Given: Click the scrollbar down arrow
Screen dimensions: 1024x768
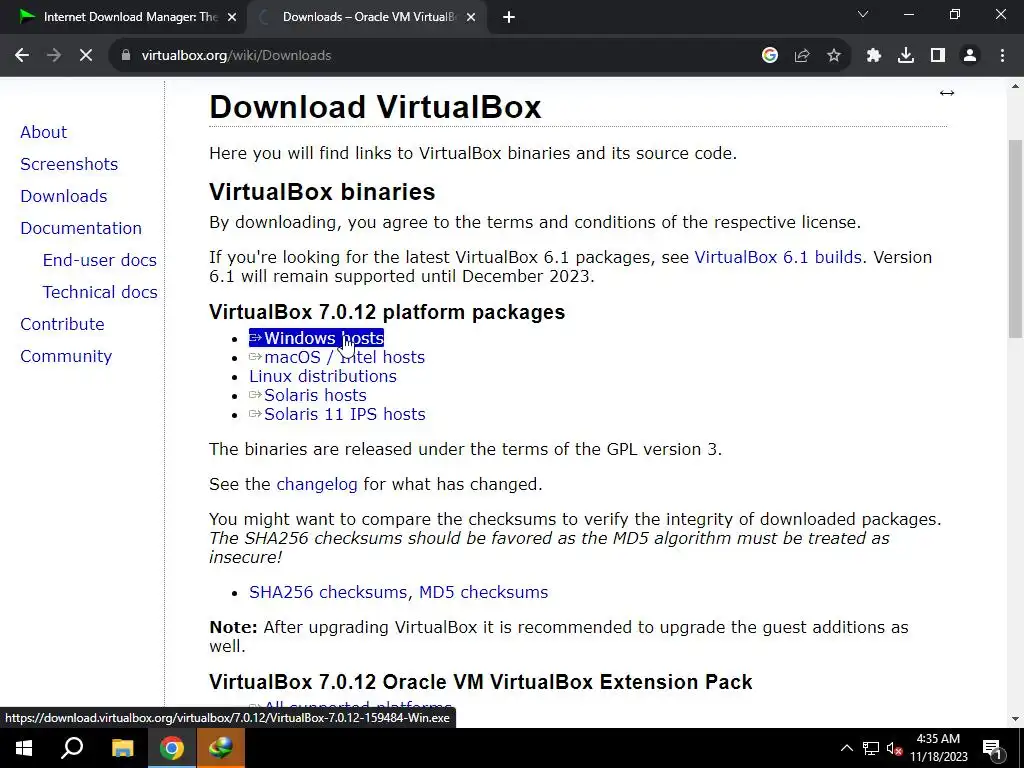Looking at the screenshot, I should 1015,719.
